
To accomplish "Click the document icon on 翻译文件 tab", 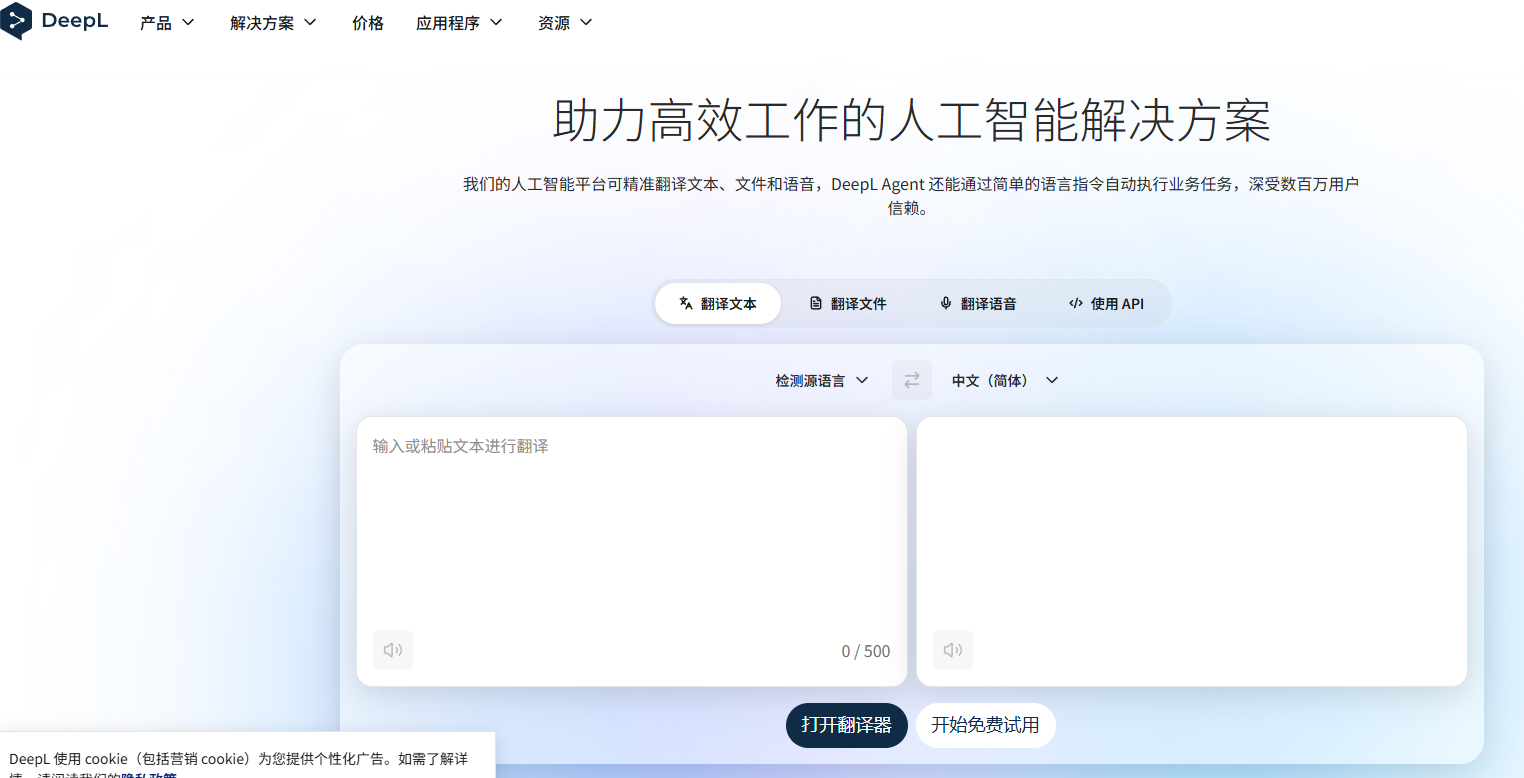I will pyautogui.click(x=814, y=303).
